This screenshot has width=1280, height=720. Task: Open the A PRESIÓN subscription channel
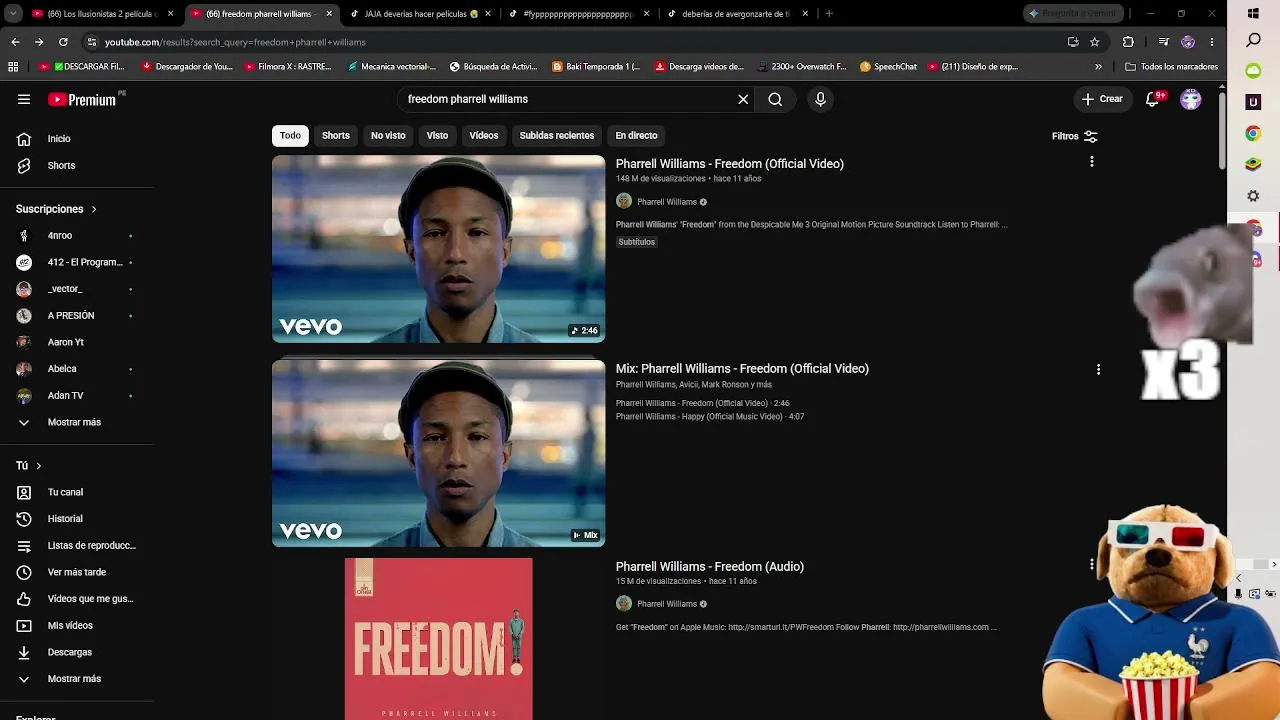coord(77,316)
